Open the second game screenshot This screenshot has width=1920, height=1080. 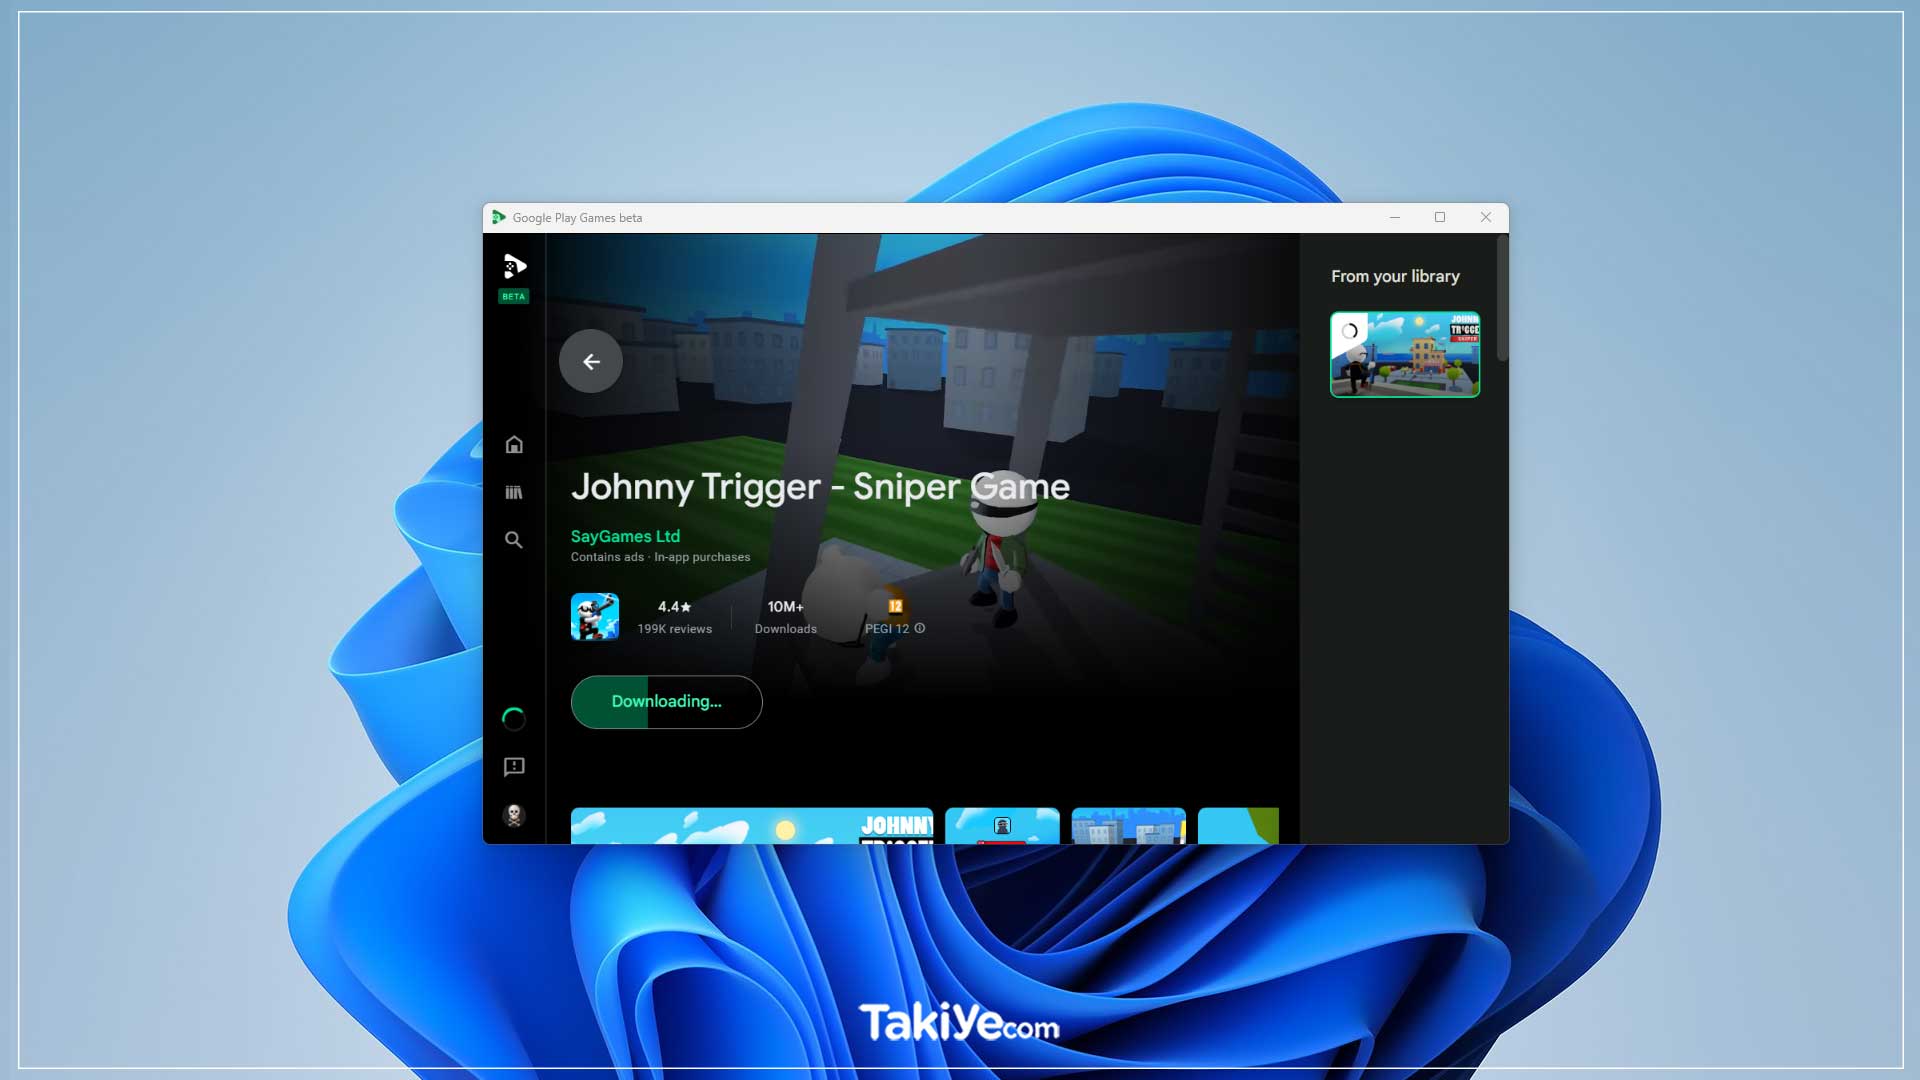pos(1002,826)
